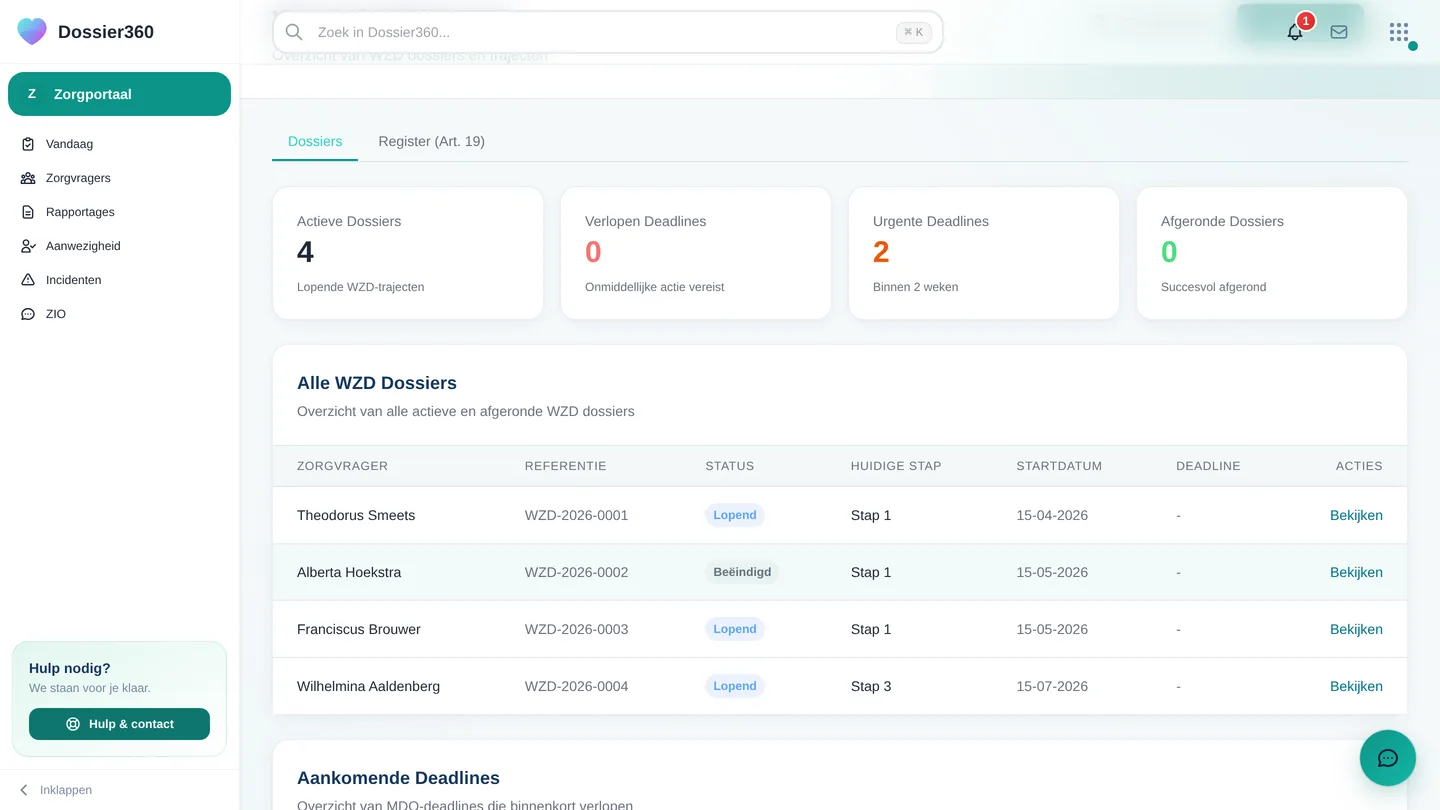Open the notifications bell

pyautogui.click(x=1295, y=32)
